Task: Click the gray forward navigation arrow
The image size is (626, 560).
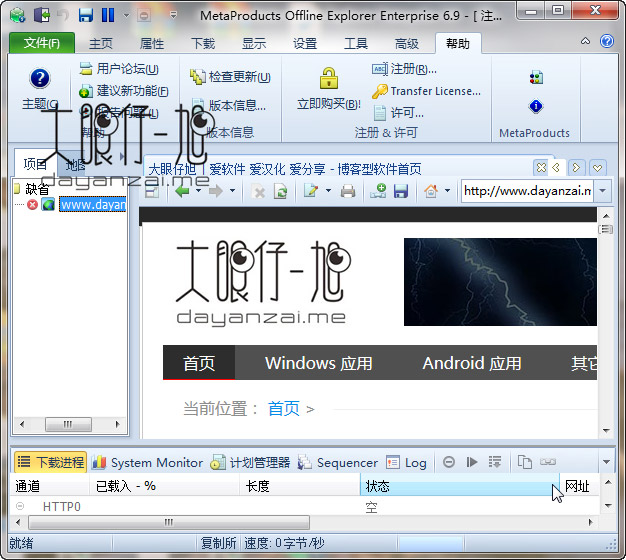Action: [x=216, y=191]
